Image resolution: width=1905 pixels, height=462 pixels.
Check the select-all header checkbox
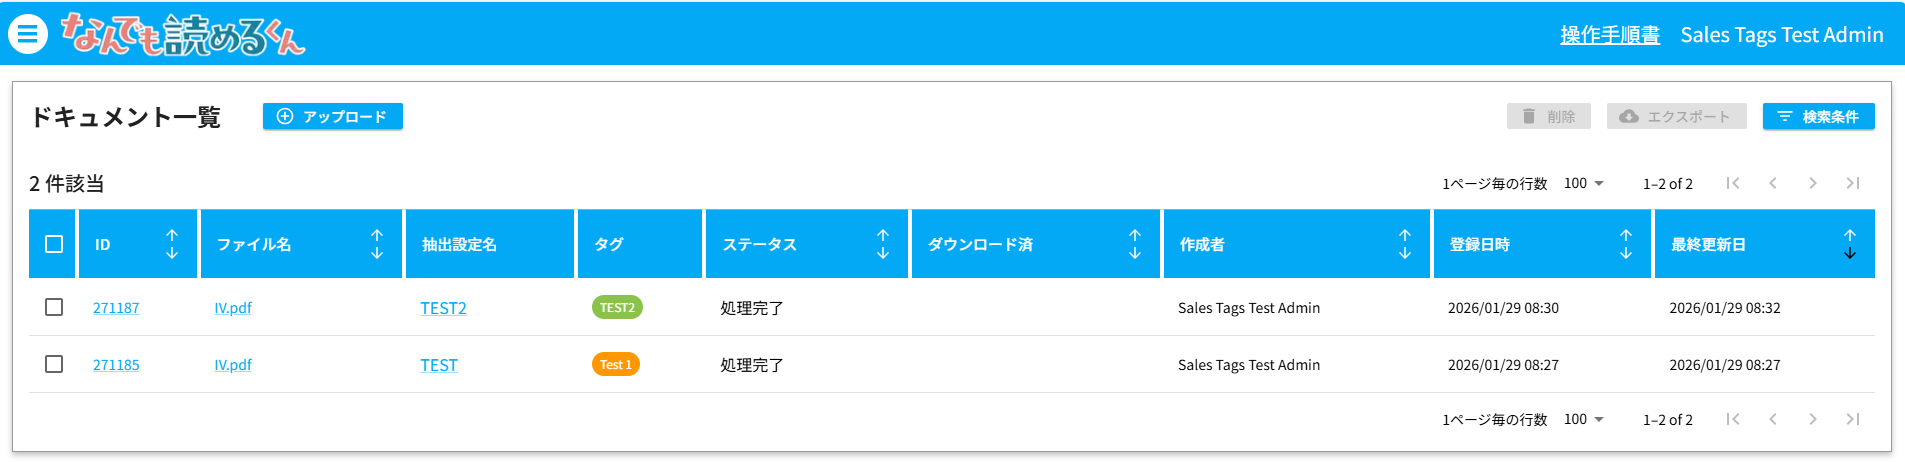pos(54,244)
